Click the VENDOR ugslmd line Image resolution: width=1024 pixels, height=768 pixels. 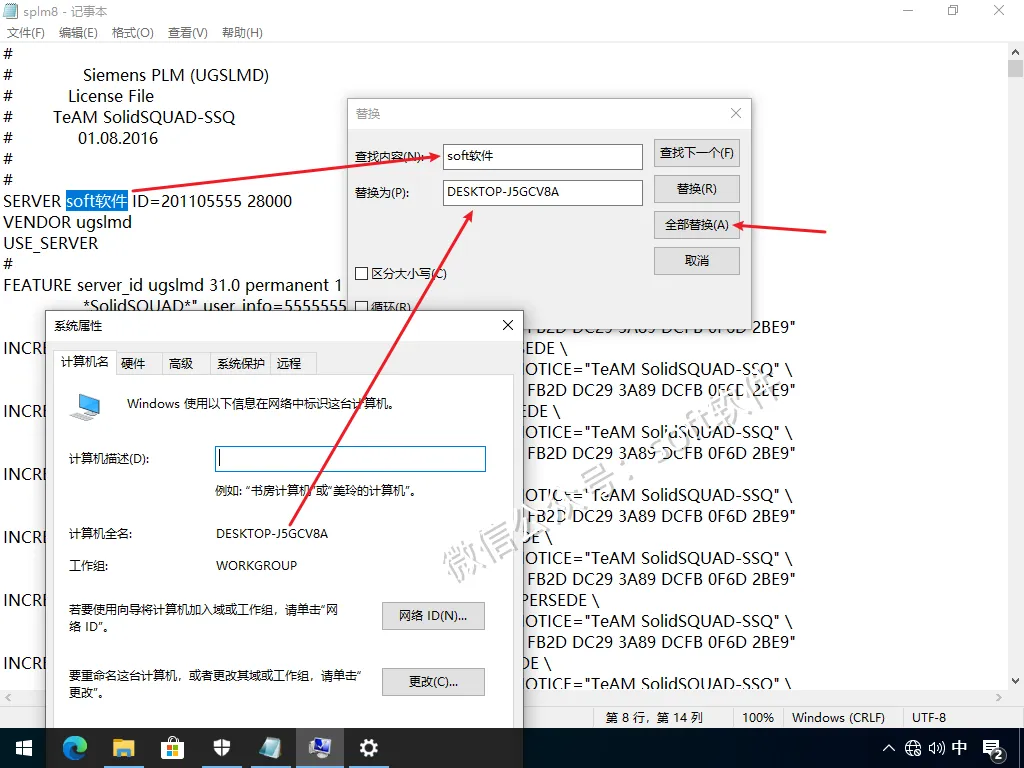[67, 222]
